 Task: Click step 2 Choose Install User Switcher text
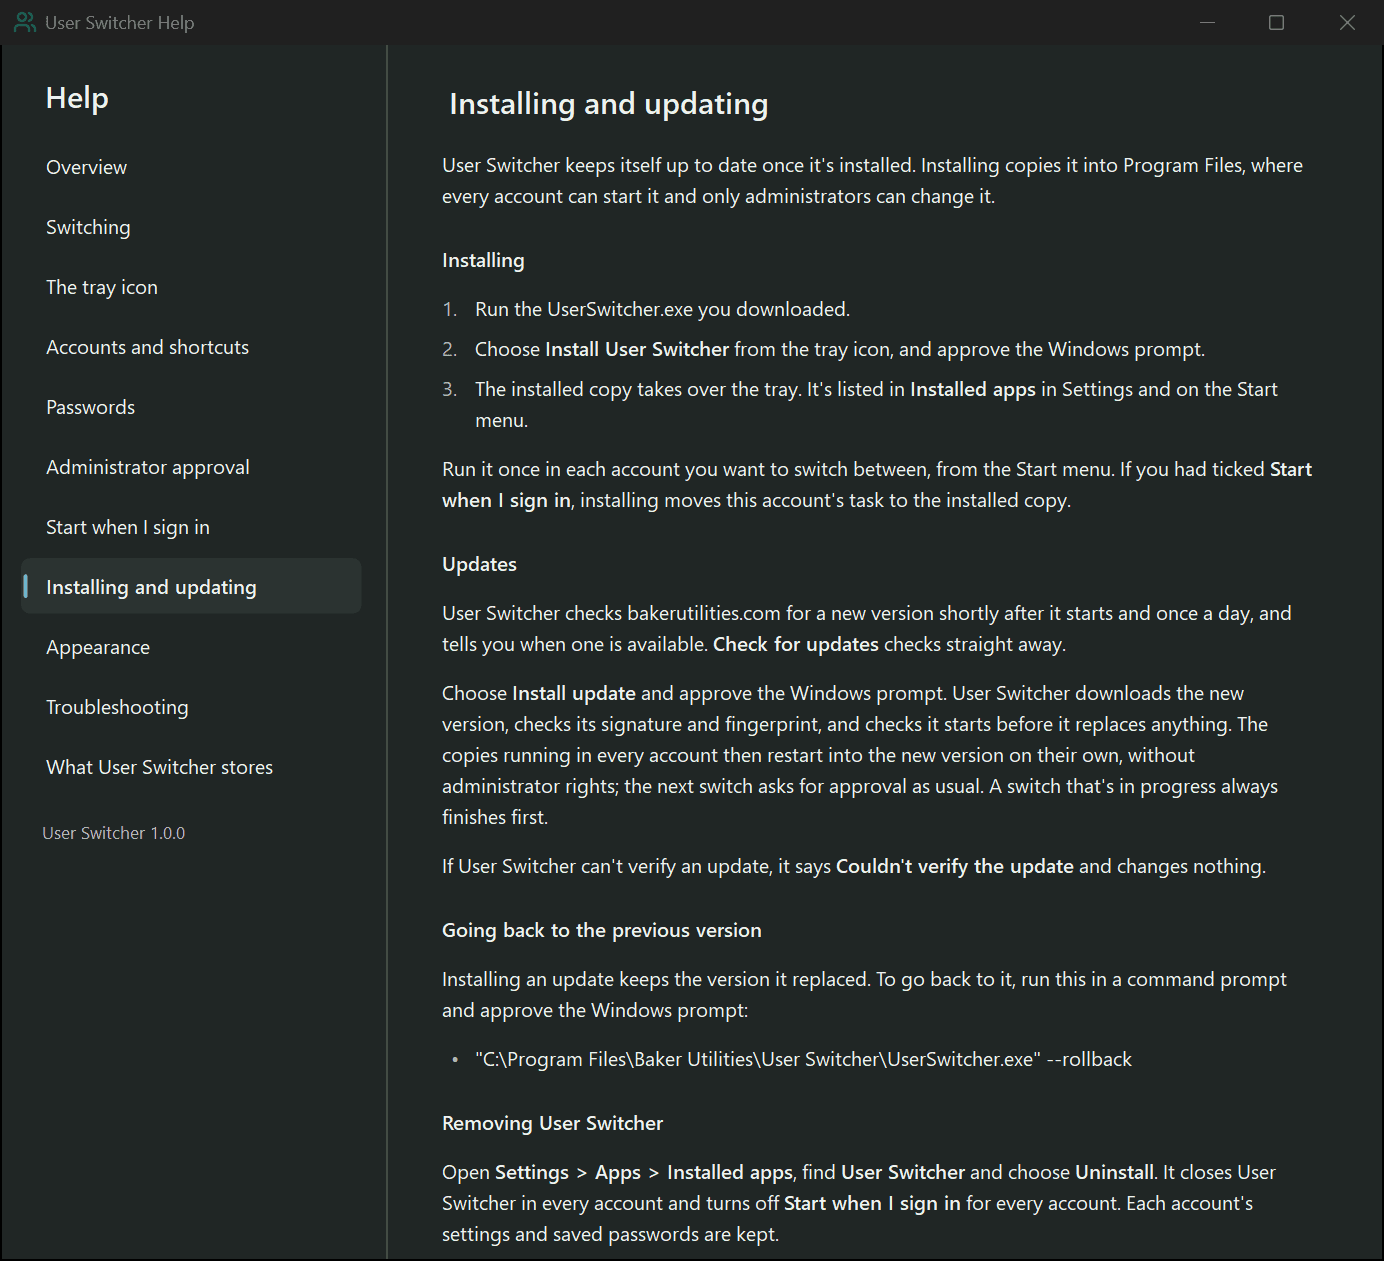point(840,349)
